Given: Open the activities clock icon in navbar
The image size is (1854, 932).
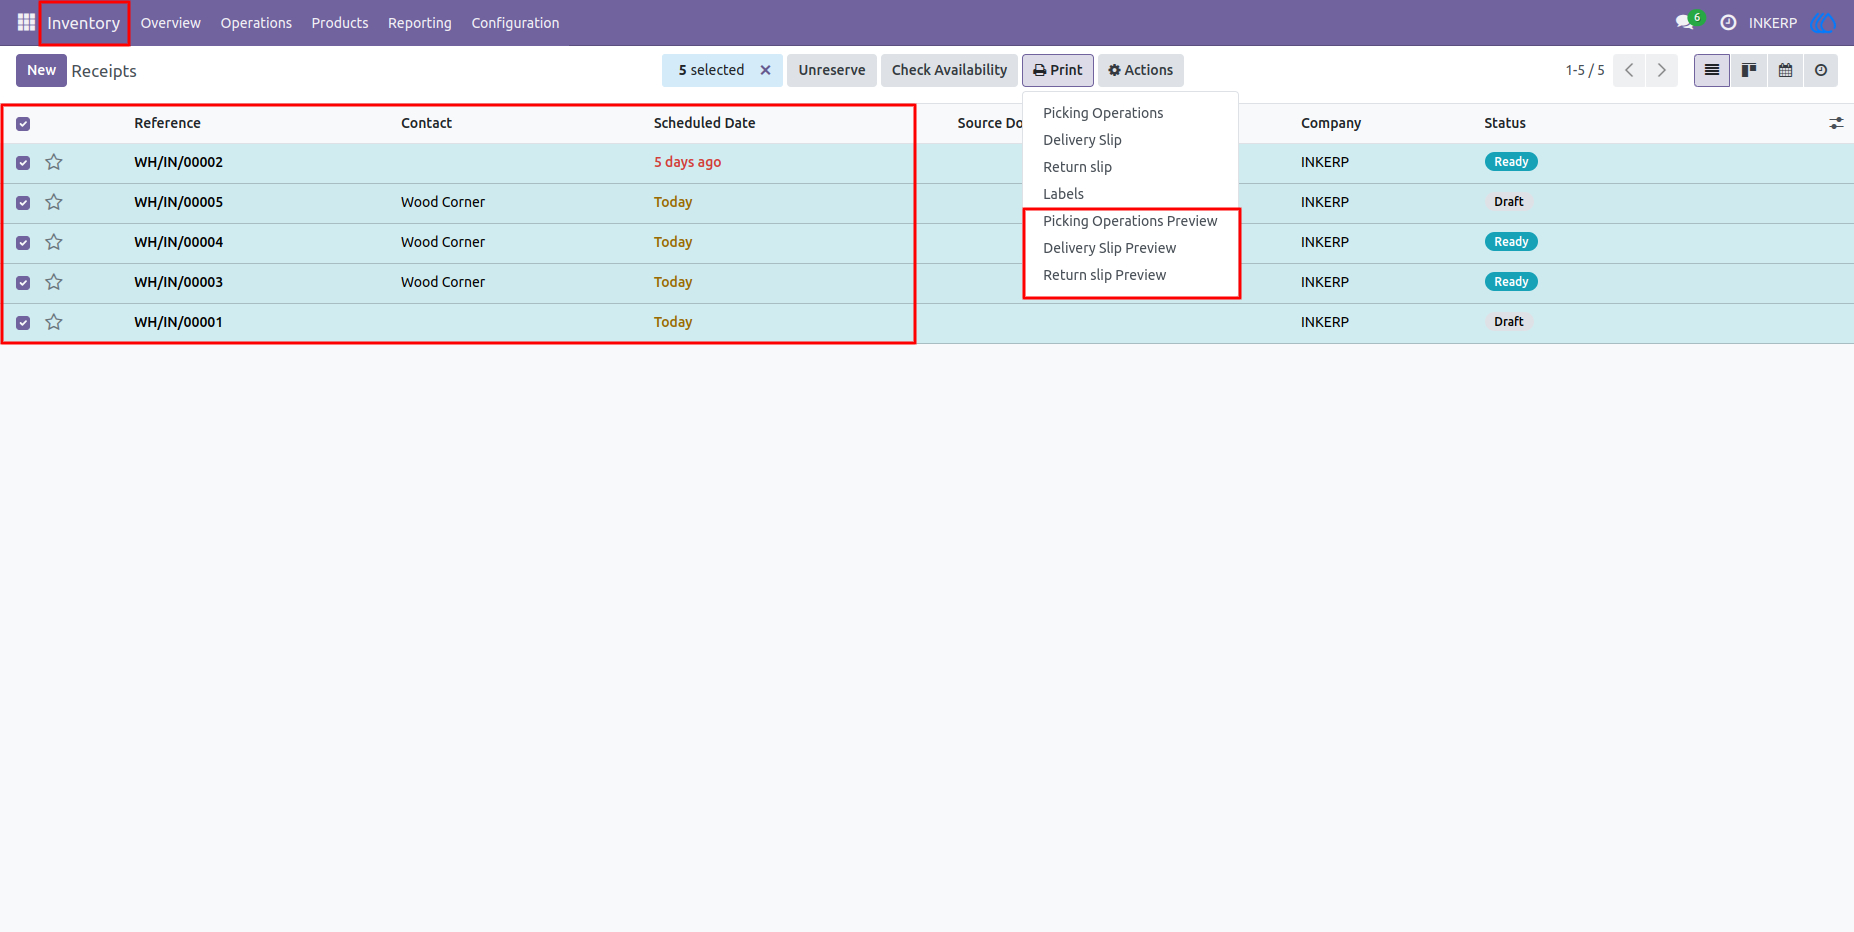Looking at the screenshot, I should click(x=1728, y=22).
